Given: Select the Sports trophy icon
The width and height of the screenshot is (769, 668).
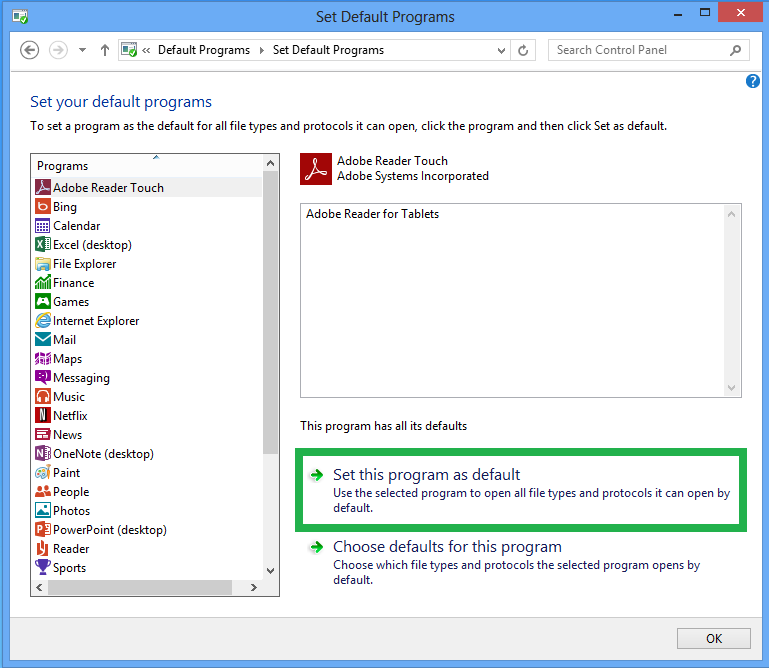Looking at the screenshot, I should (43, 567).
